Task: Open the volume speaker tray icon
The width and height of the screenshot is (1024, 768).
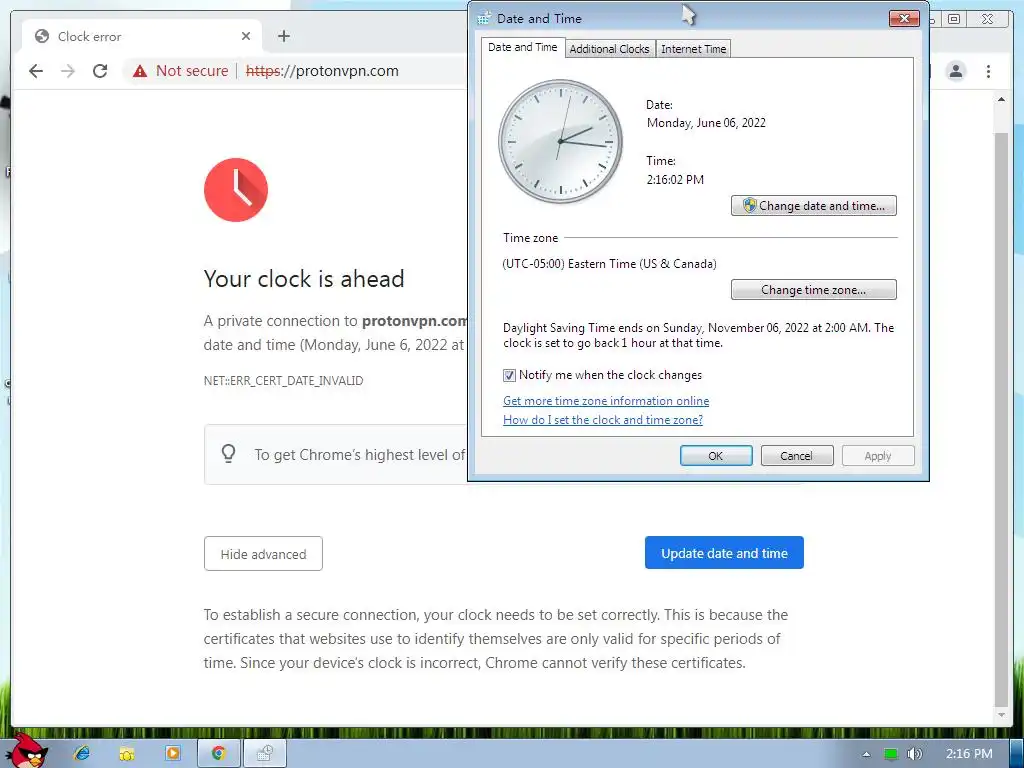Action: (914, 754)
